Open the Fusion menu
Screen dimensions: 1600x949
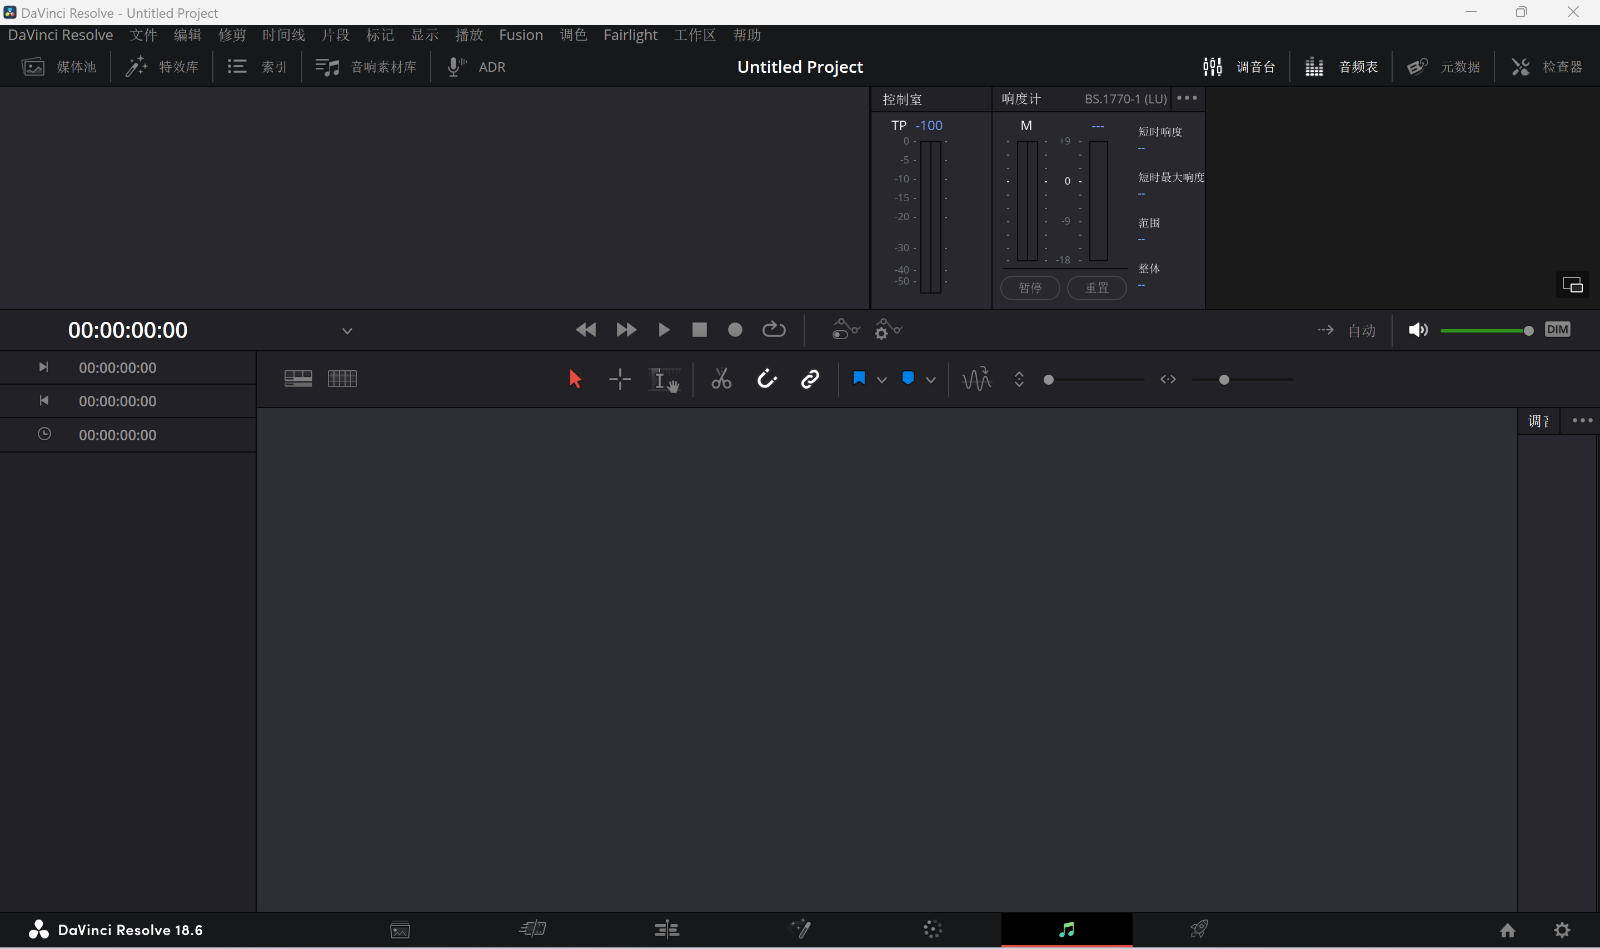coord(521,35)
